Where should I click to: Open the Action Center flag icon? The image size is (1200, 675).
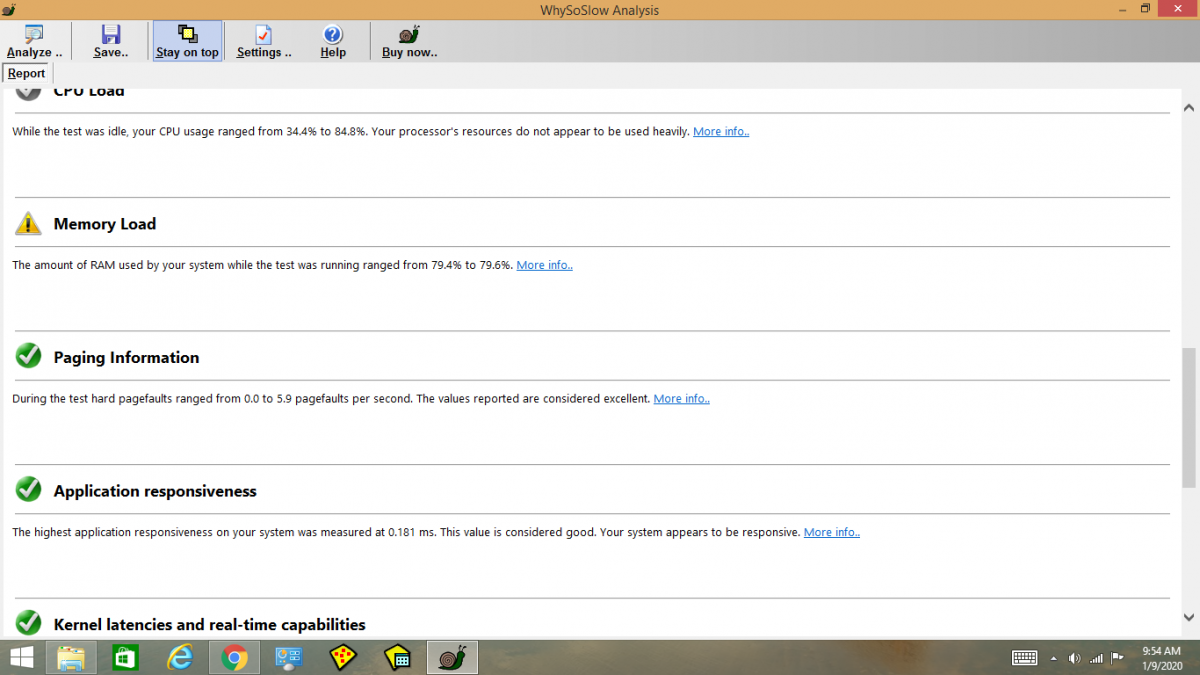[x=1118, y=658]
